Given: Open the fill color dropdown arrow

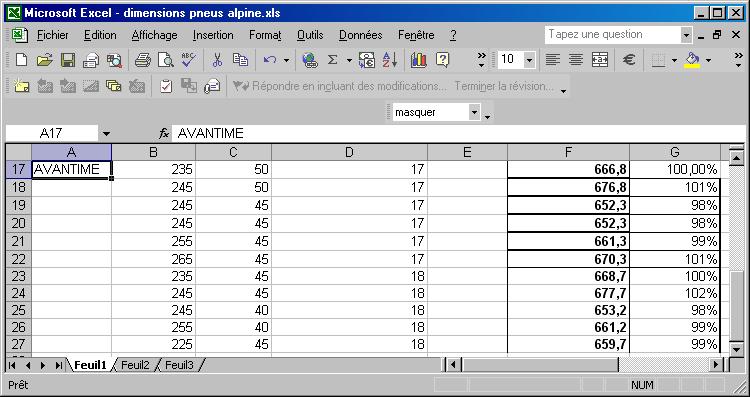Looking at the screenshot, I should coord(708,60).
